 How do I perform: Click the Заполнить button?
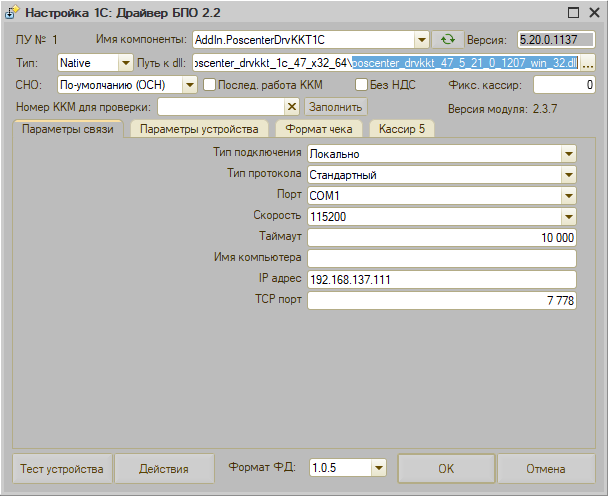pyautogui.click(x=335, y=106)
